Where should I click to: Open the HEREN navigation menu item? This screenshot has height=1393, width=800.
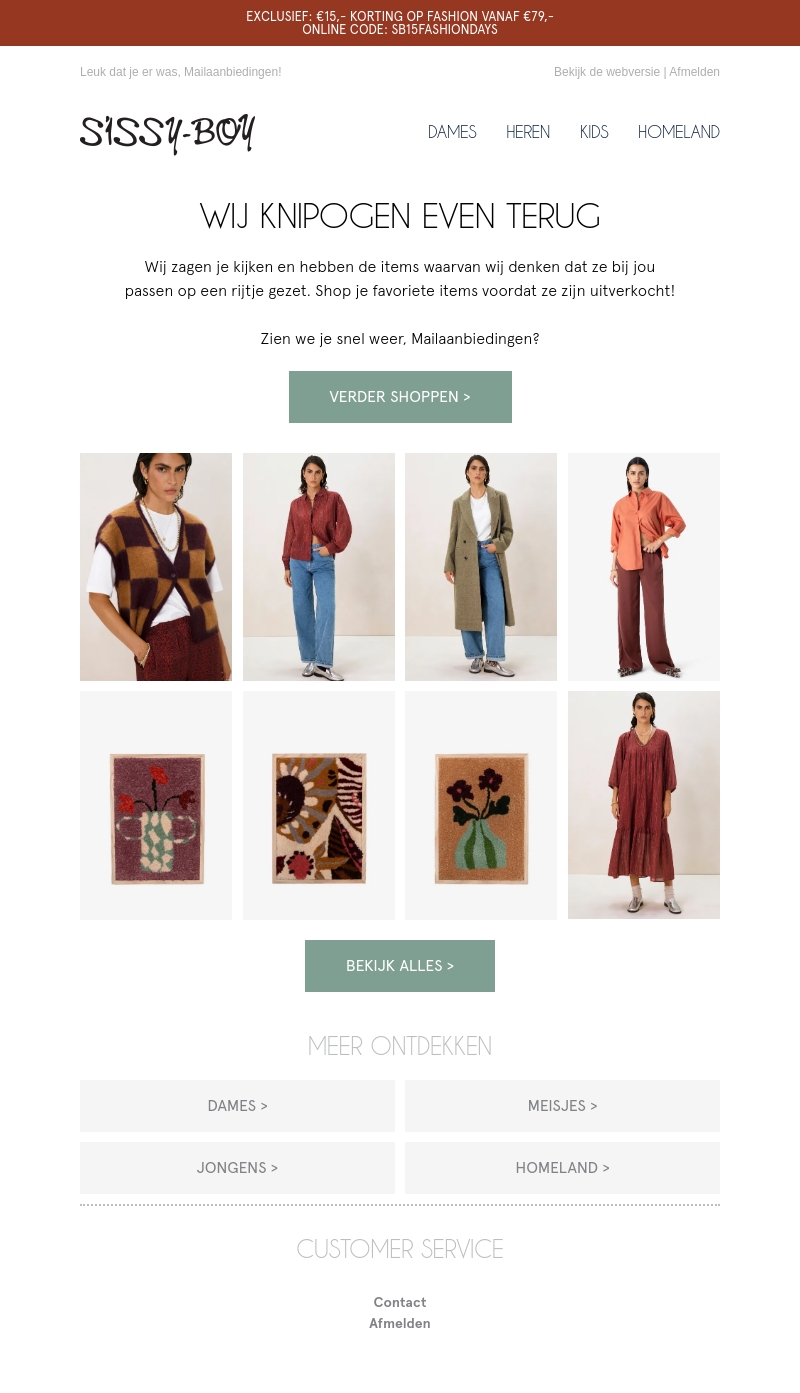(x=528, y=132)
